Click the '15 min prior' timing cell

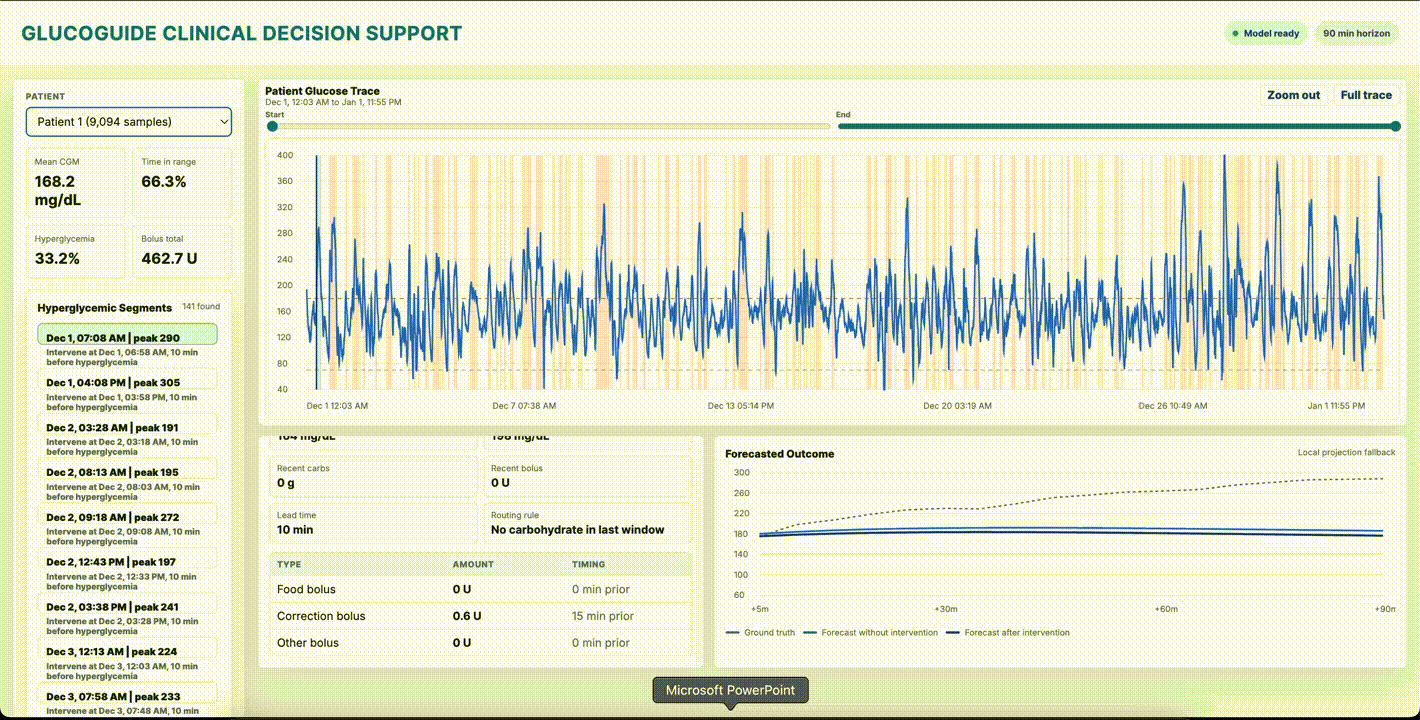click(x=603, y=616)
